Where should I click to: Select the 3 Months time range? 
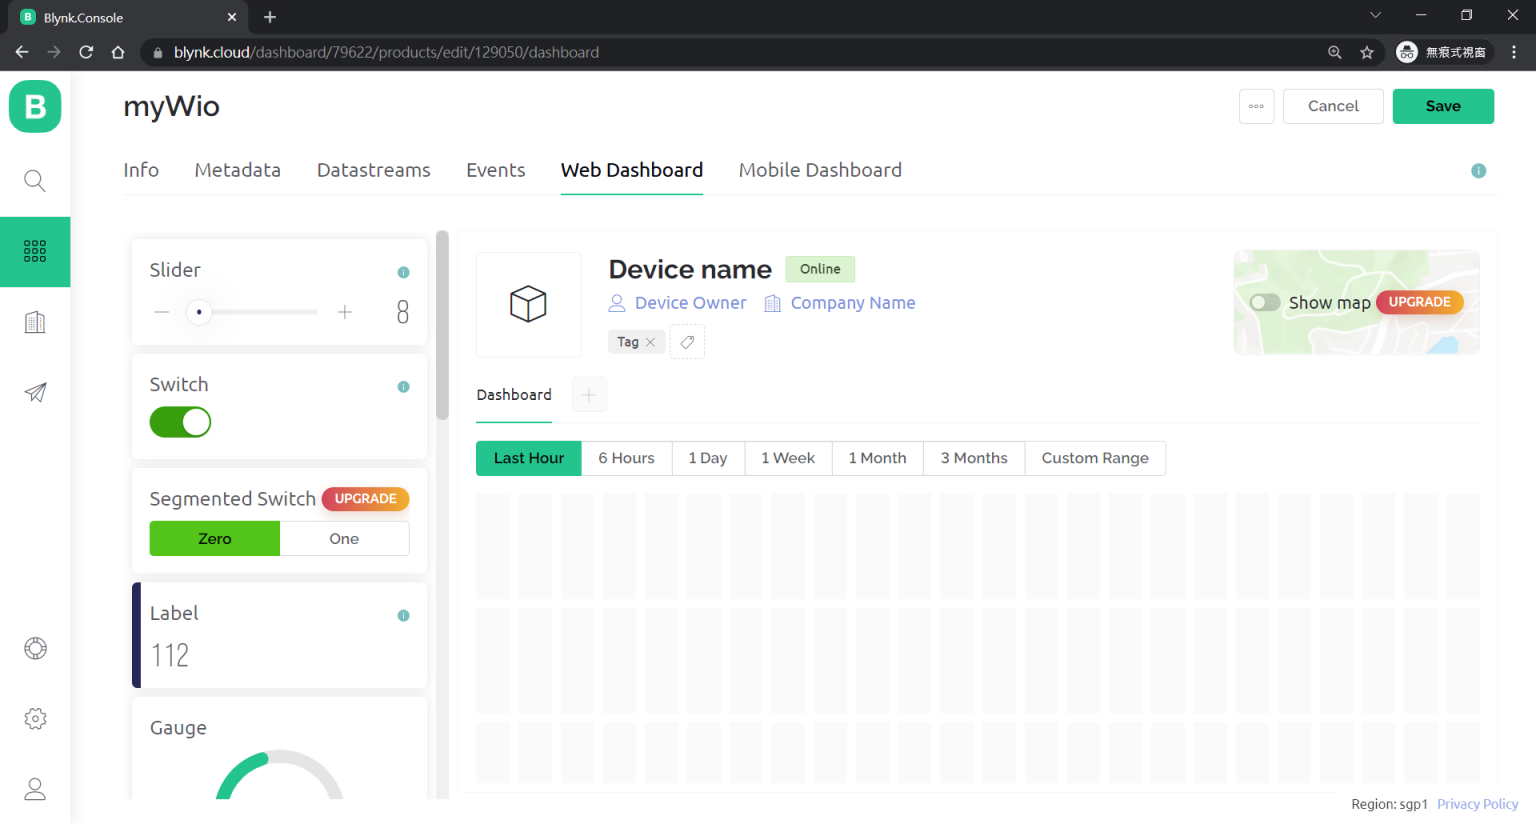pyautogui.click(x=974, y=458)
